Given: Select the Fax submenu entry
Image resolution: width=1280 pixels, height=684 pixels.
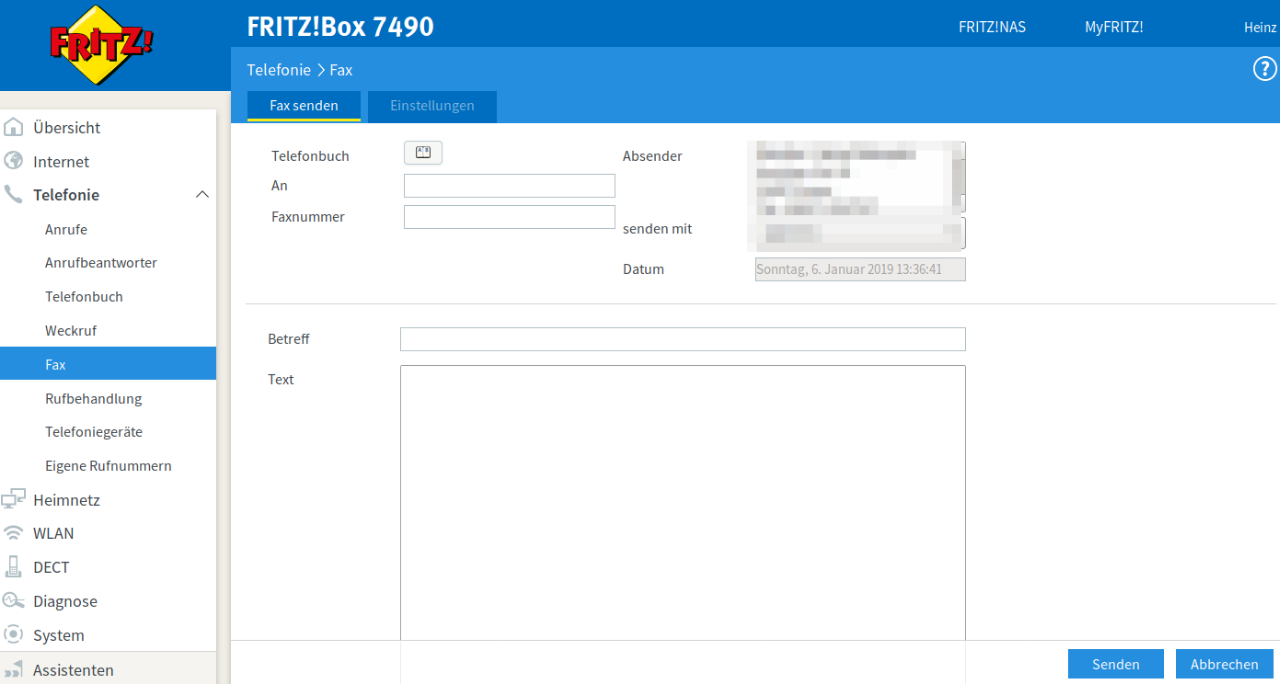Looking at the screenshot, I should (108, 364).
